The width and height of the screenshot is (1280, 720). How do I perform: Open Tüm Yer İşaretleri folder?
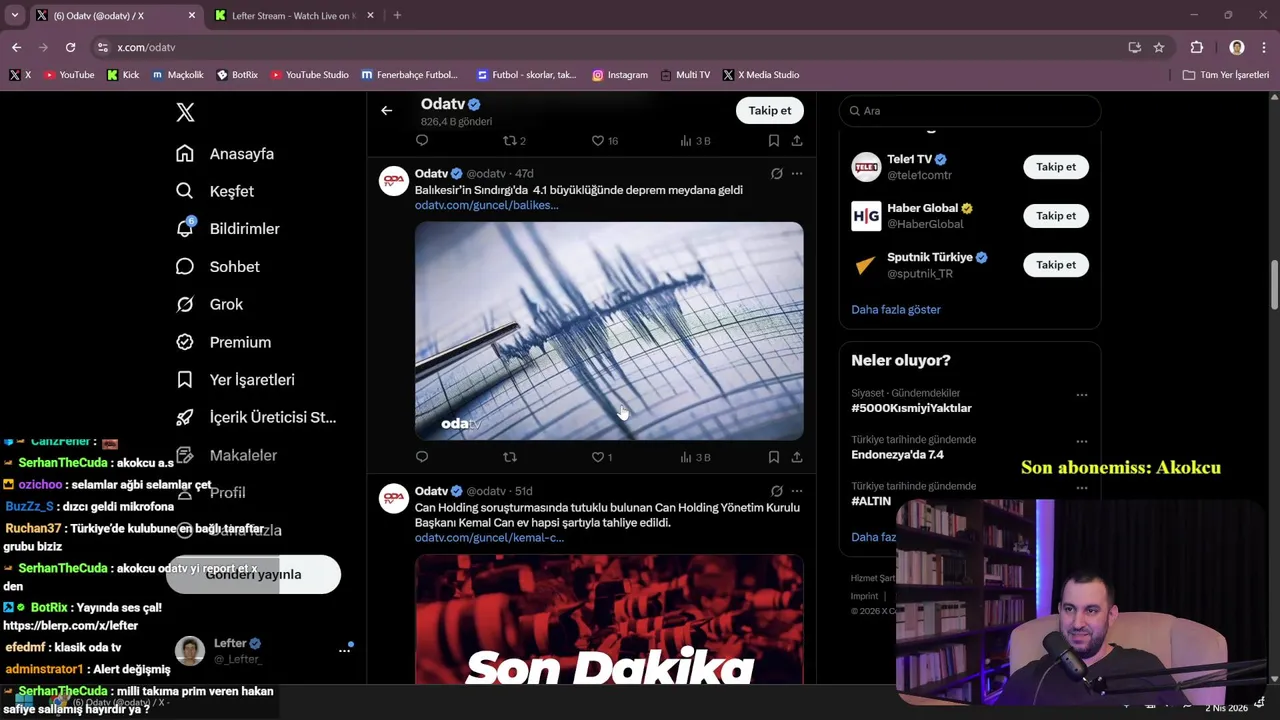tap(1226, 75)
